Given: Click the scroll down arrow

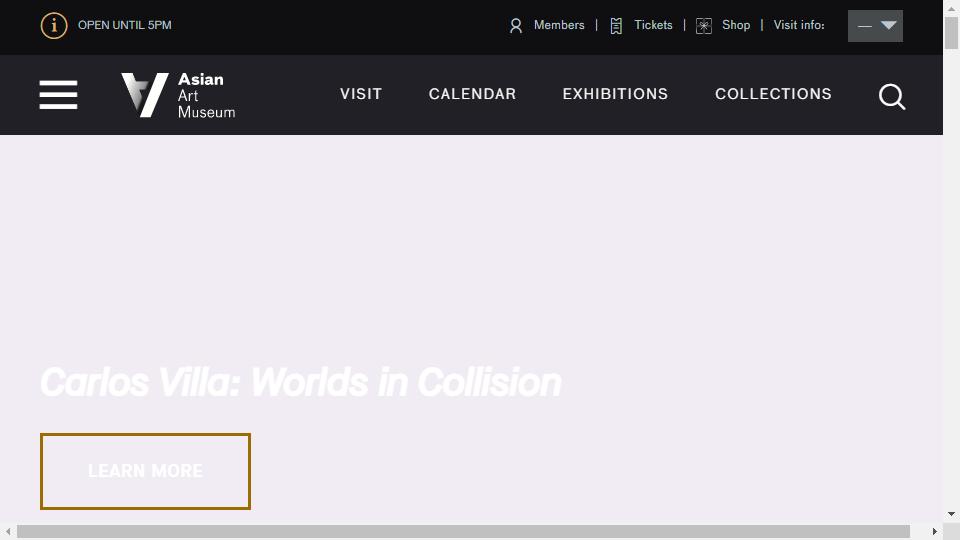Looking at the screenshot, I should pos(951,514).
